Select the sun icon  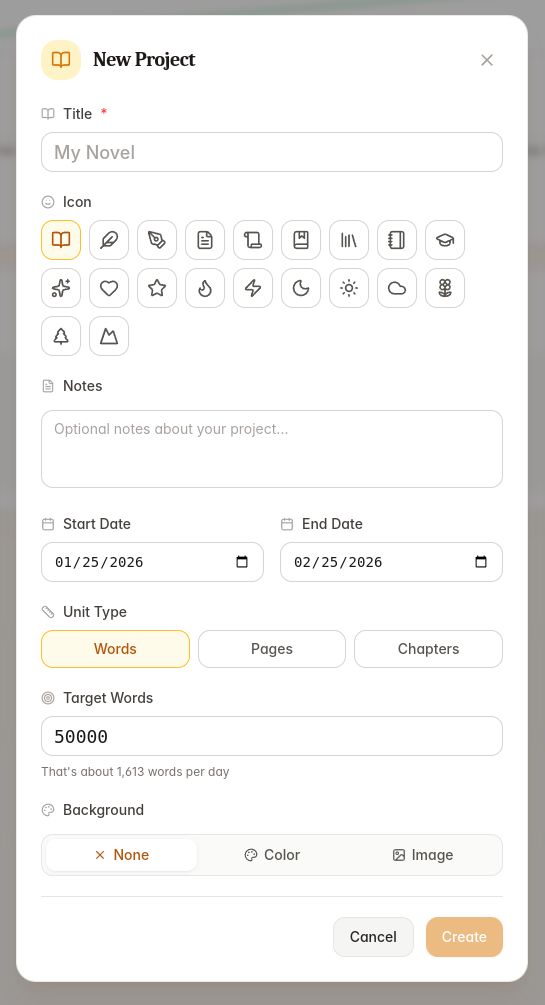pyautogui.click(x=349, y=288)
